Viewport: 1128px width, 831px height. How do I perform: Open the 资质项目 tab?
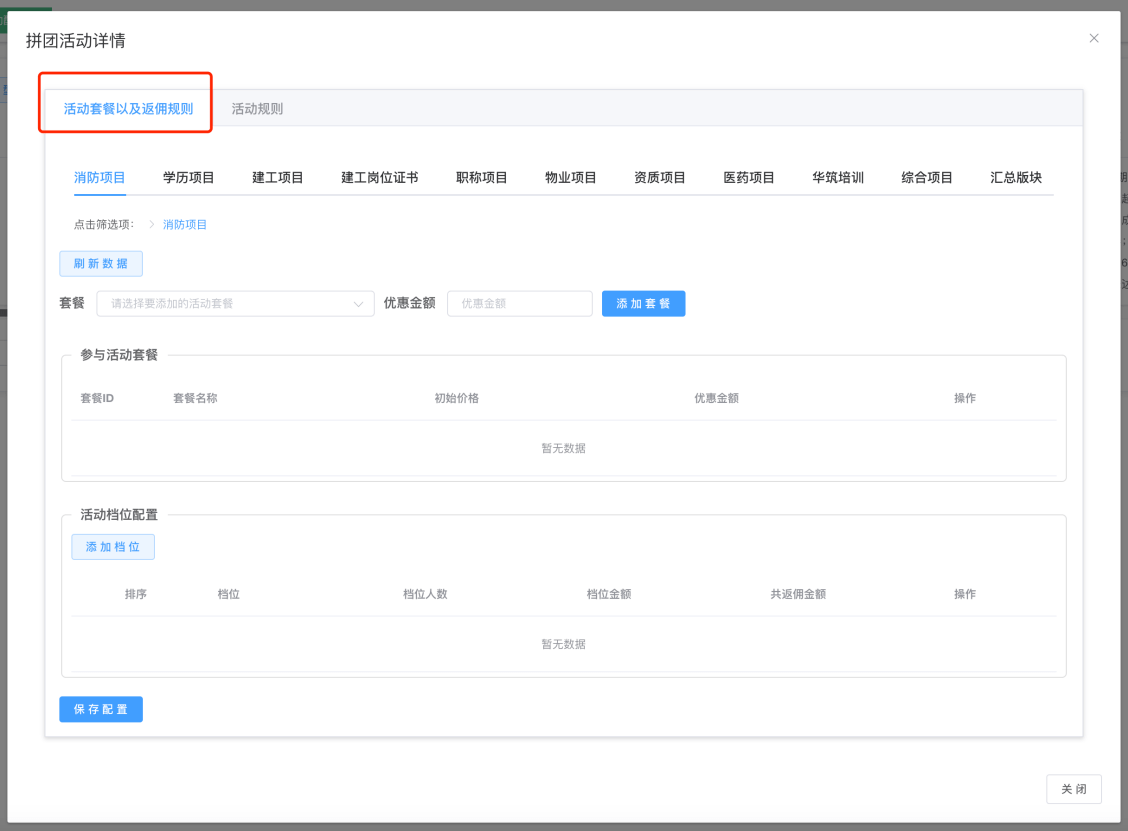(659, 178)
